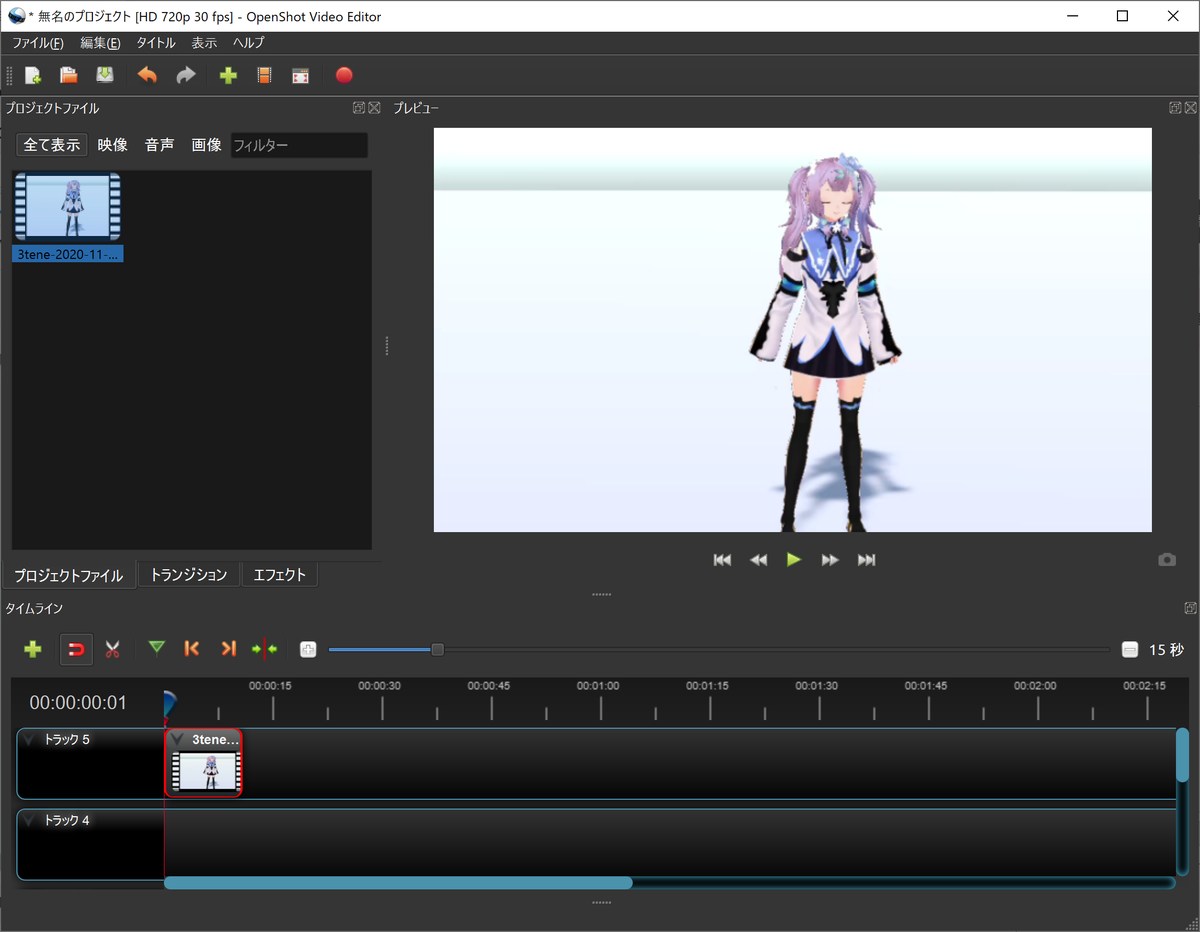
Task: Click the timeline horizontal scrollbar
Action: pos(398,883)
